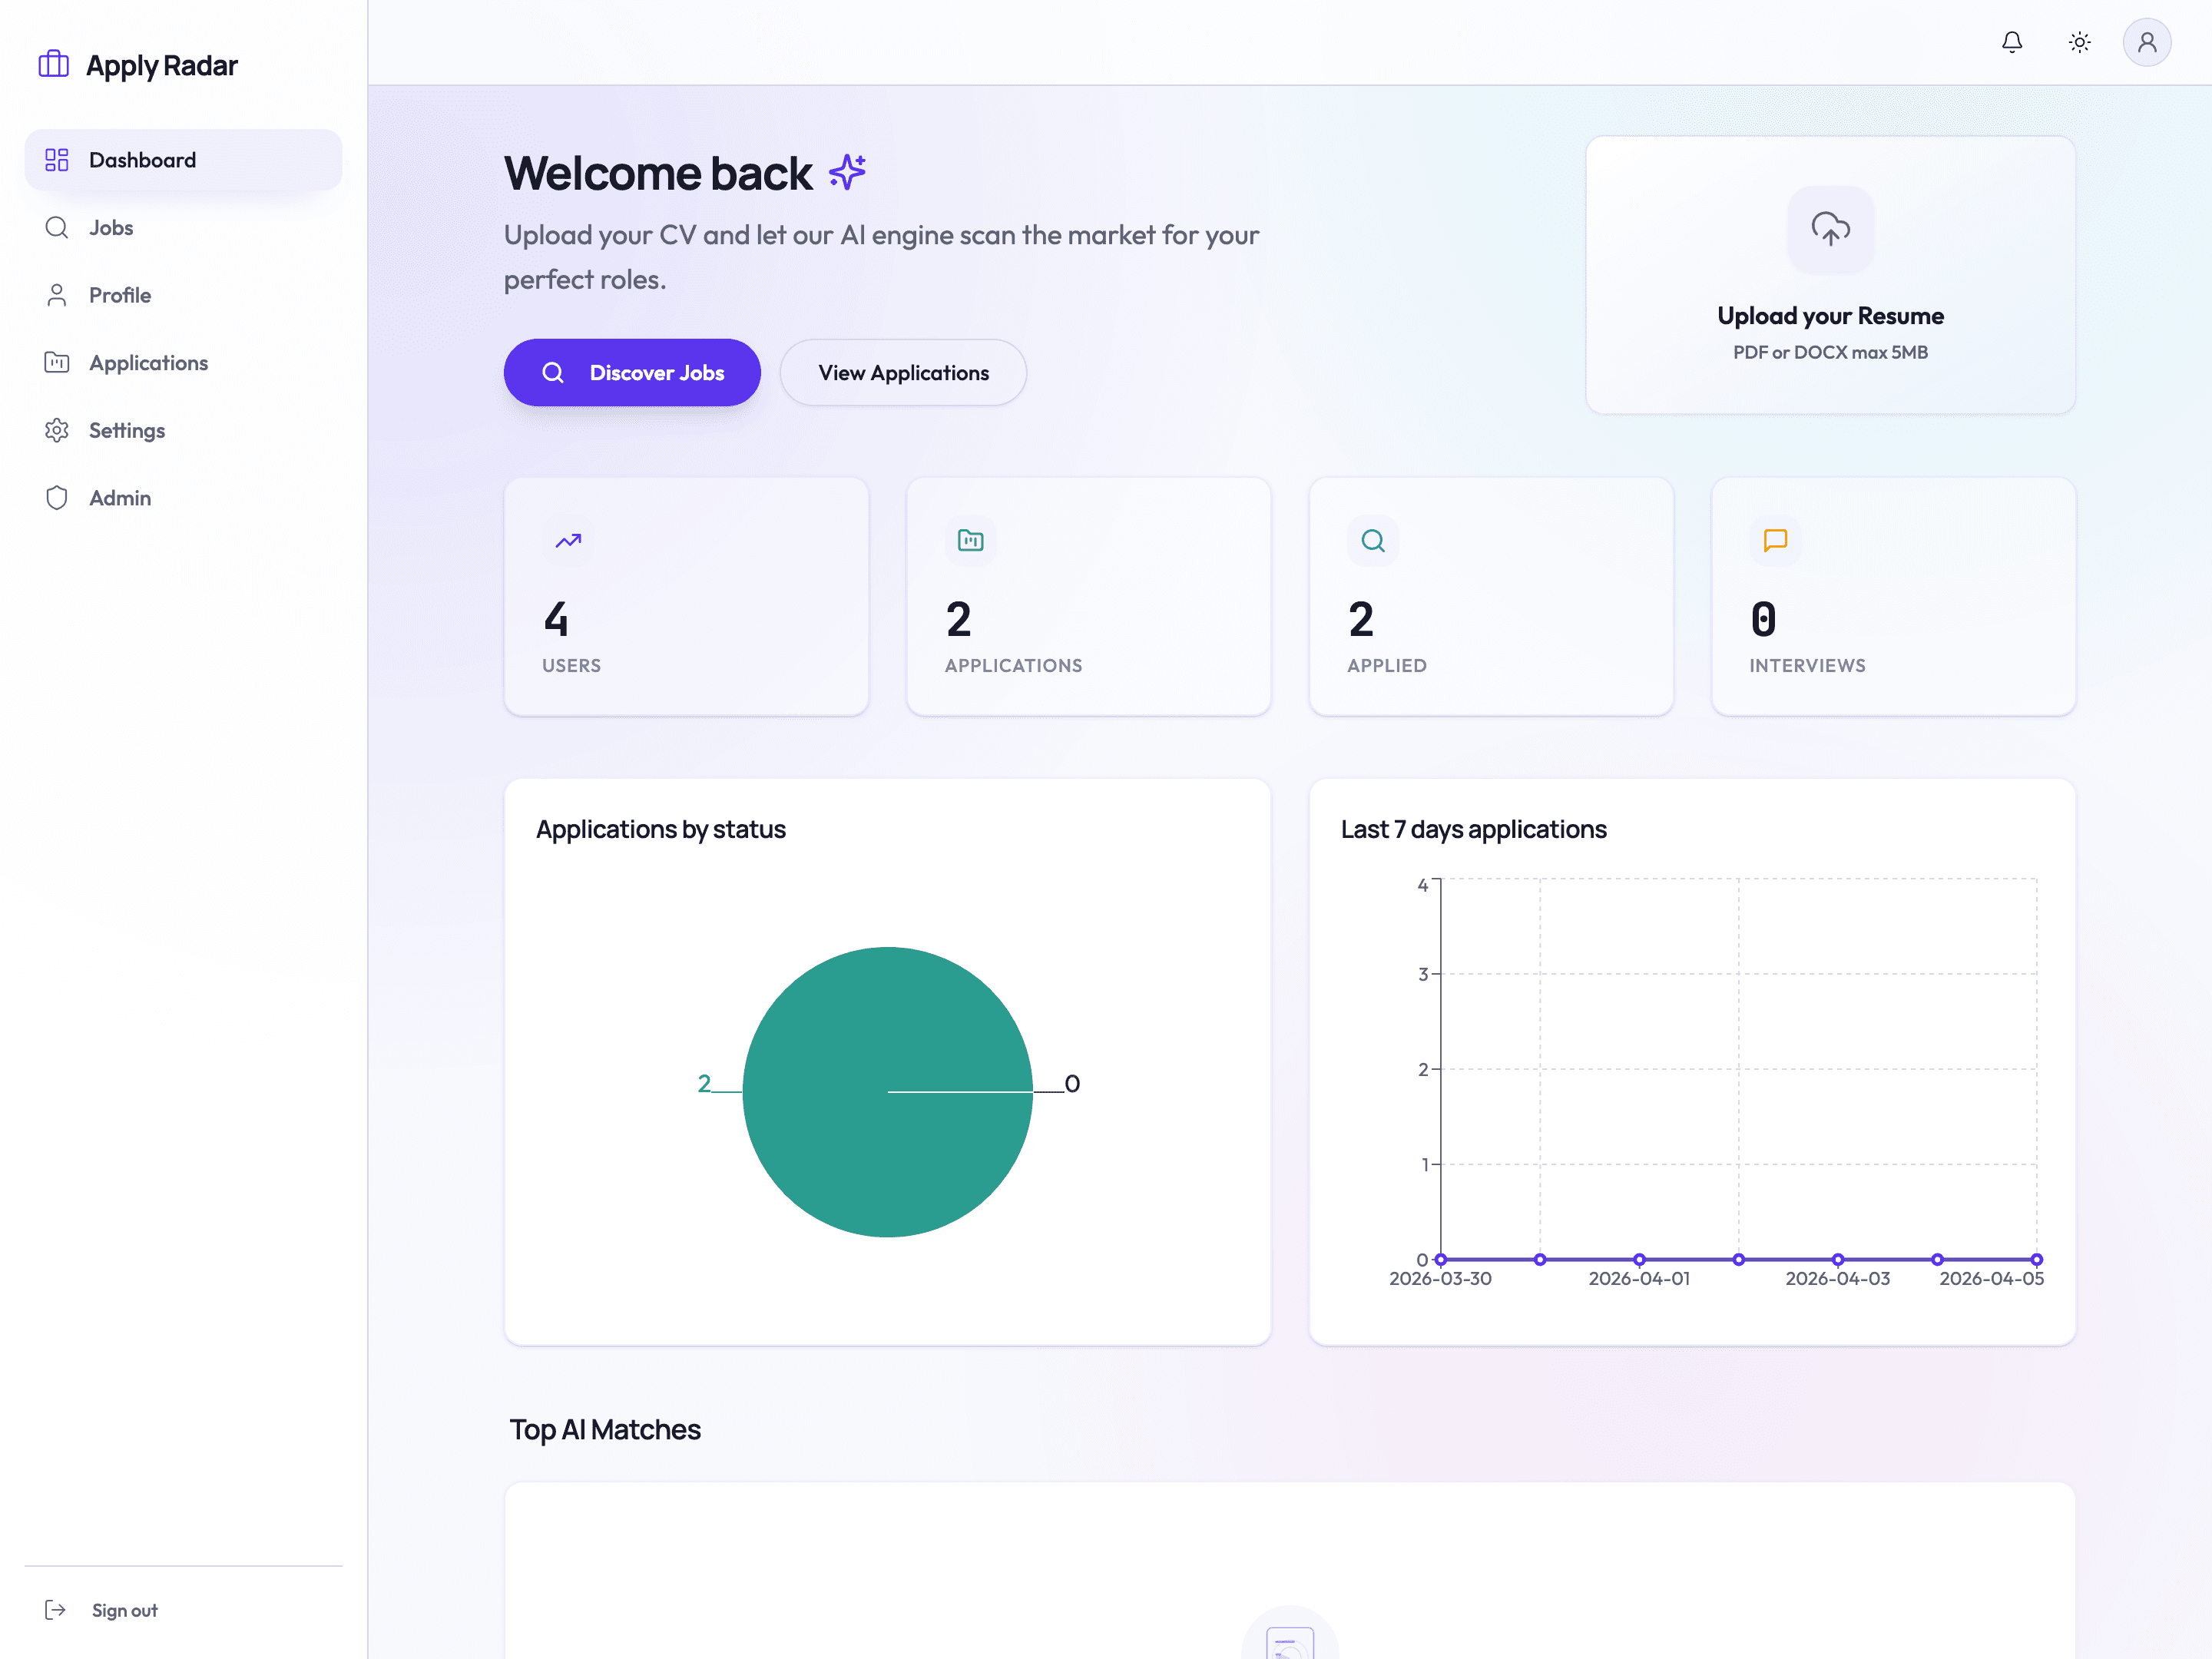The width and height of the screenshot is (2212, 1659).
Task: Click the trending arrow icon on Users card
Action: point(568,541)
